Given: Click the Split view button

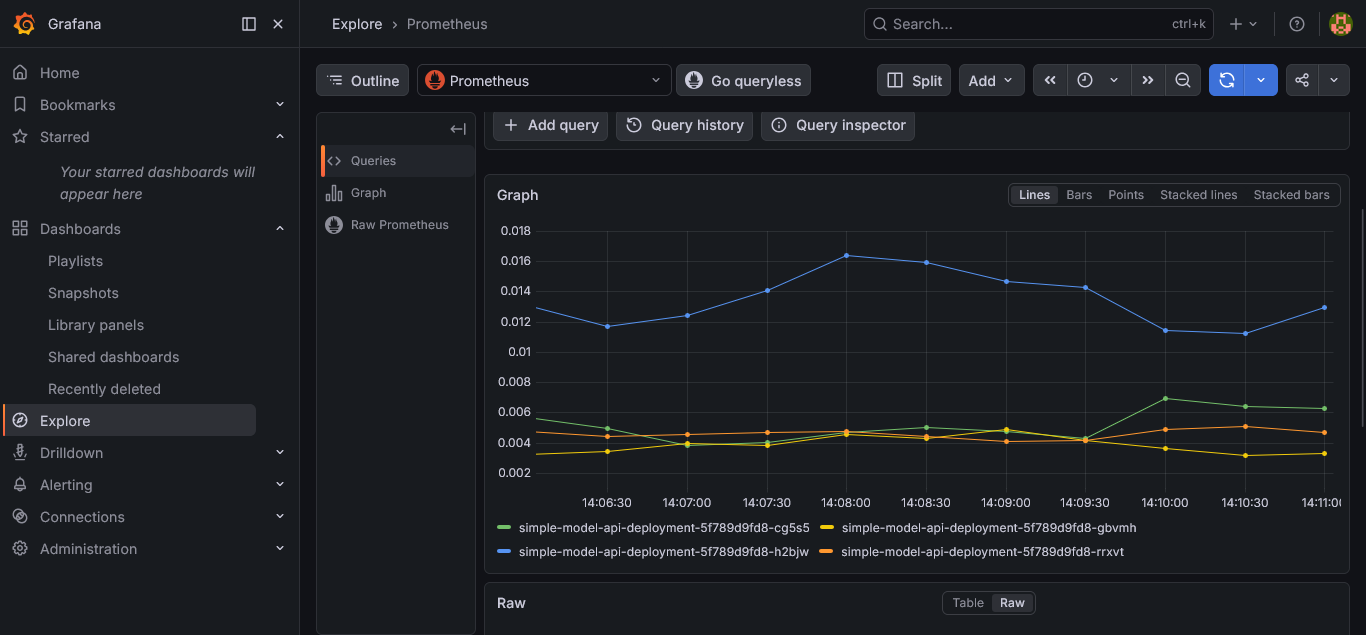Looking at the screenshot, I should point(914,81).
